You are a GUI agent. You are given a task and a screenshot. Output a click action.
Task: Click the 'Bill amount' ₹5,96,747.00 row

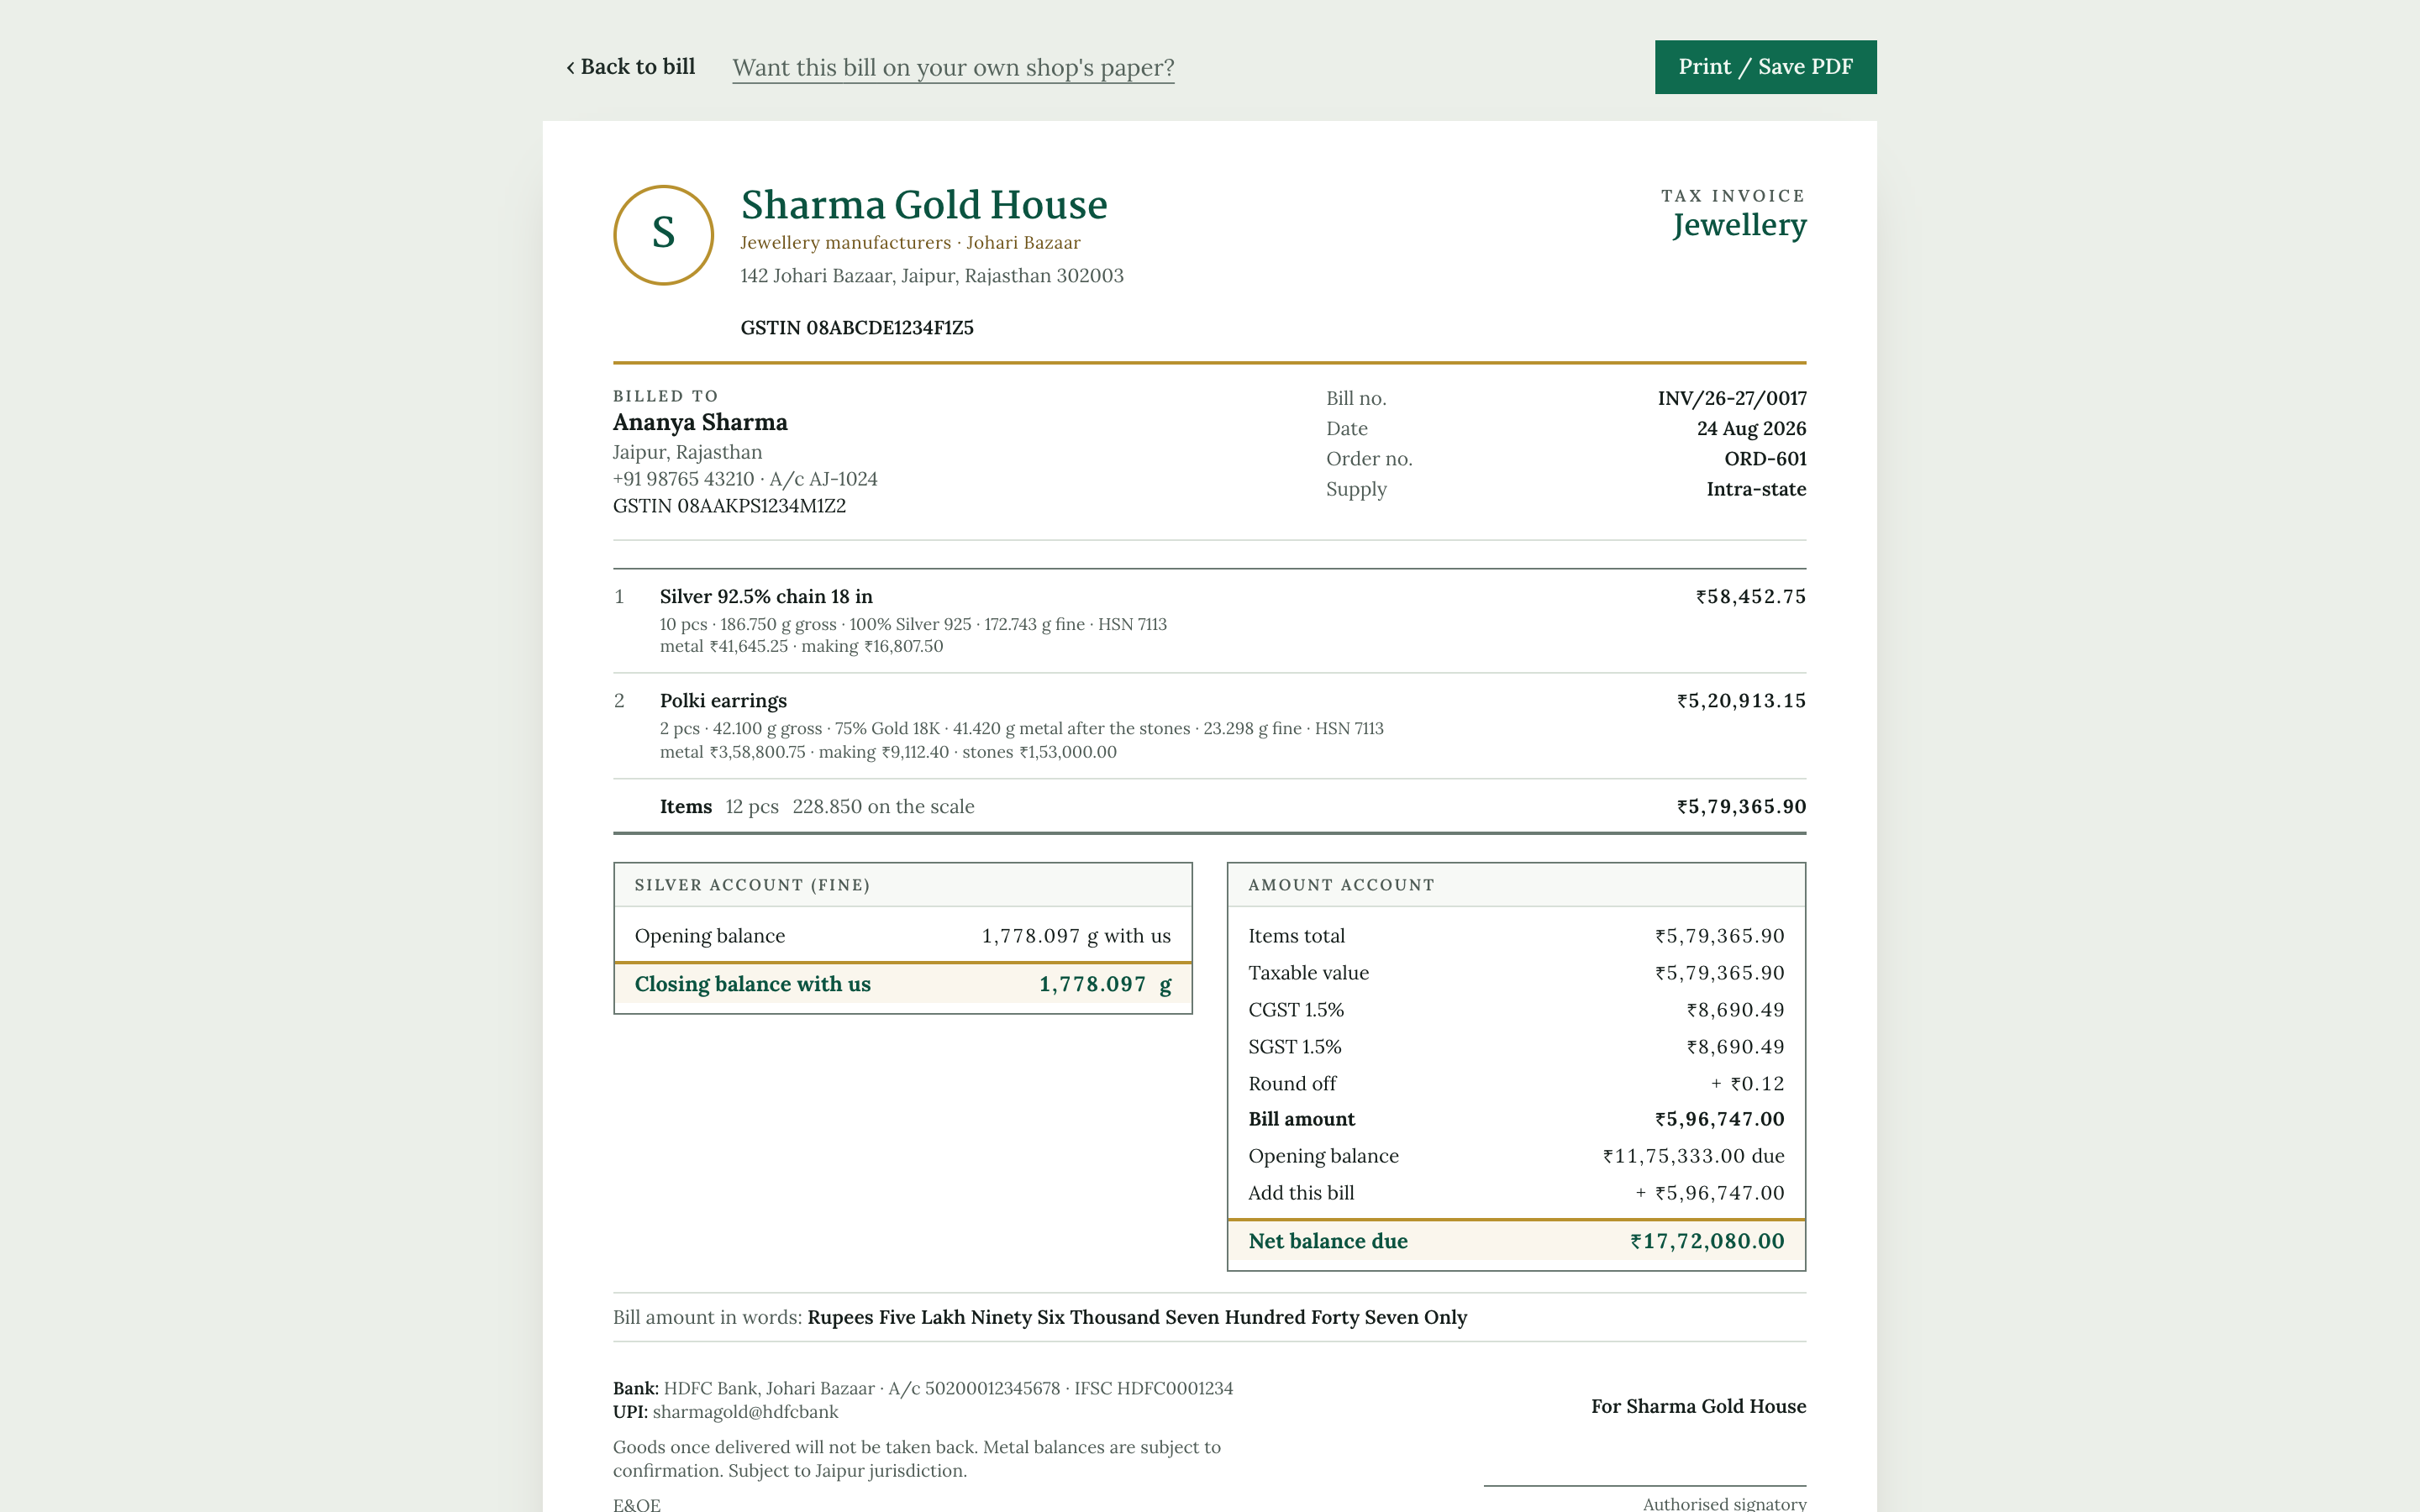point(1516,1119)
